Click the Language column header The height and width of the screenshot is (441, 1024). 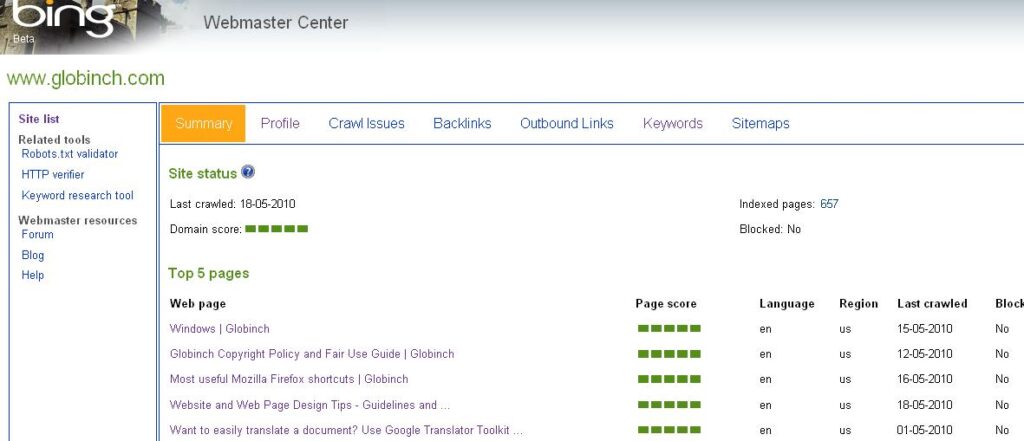(787, 304)
